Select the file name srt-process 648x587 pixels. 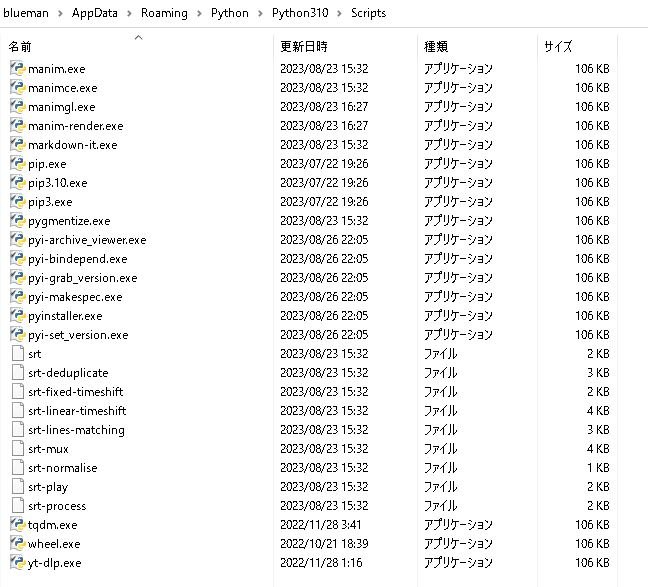(57, 506)
